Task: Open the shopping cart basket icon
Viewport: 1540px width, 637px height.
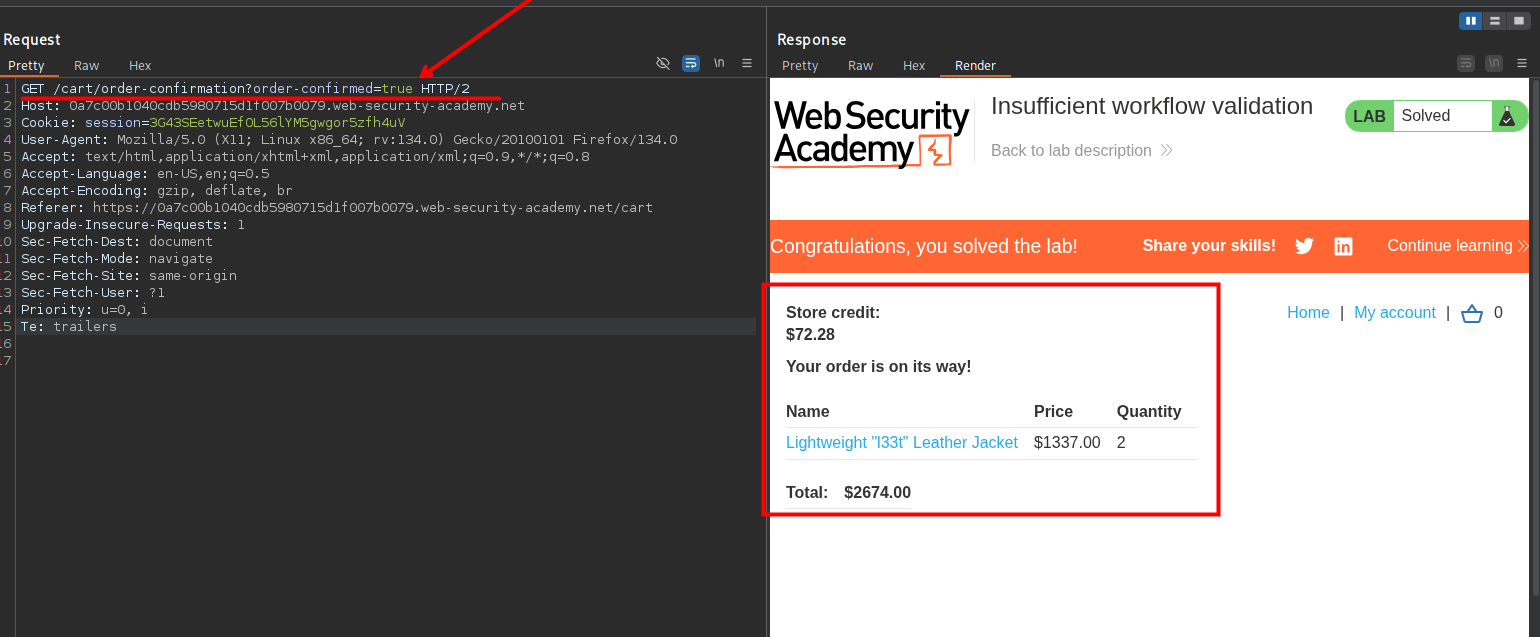Action: point(1471,314)
